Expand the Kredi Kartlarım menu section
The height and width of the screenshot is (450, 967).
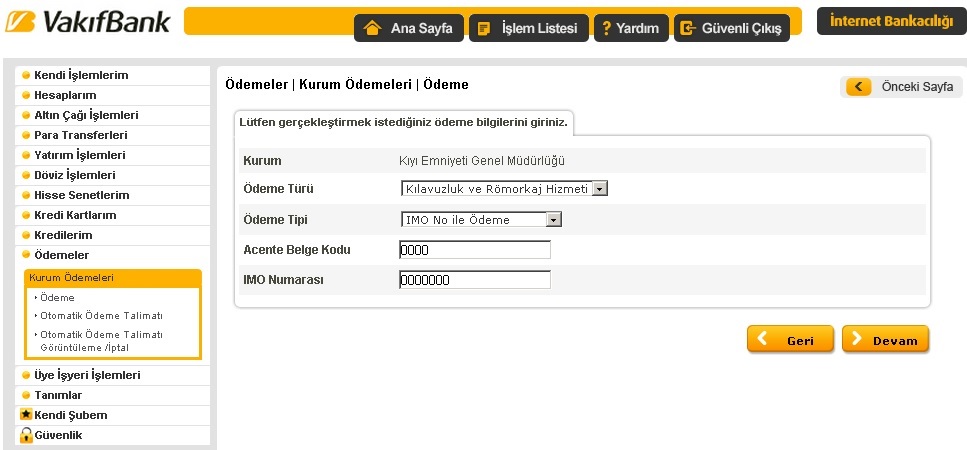75,215
